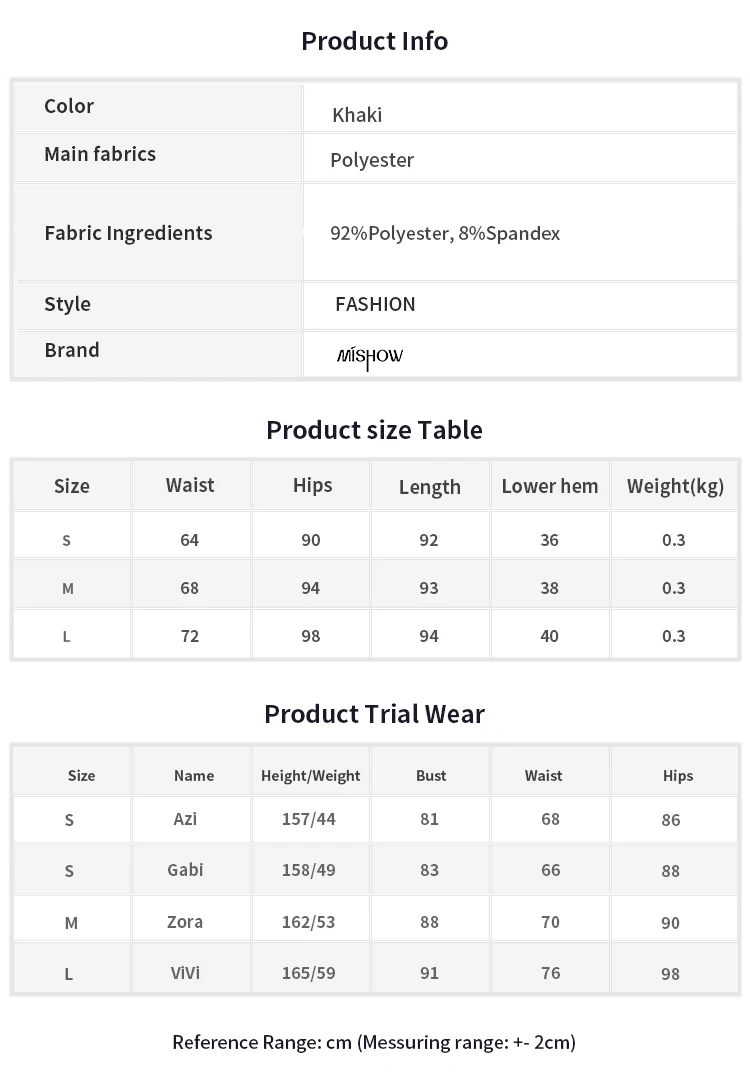Select the waist value 64 for size S
This screenshot has height=1082, width=750.
[x=190, y=540]
